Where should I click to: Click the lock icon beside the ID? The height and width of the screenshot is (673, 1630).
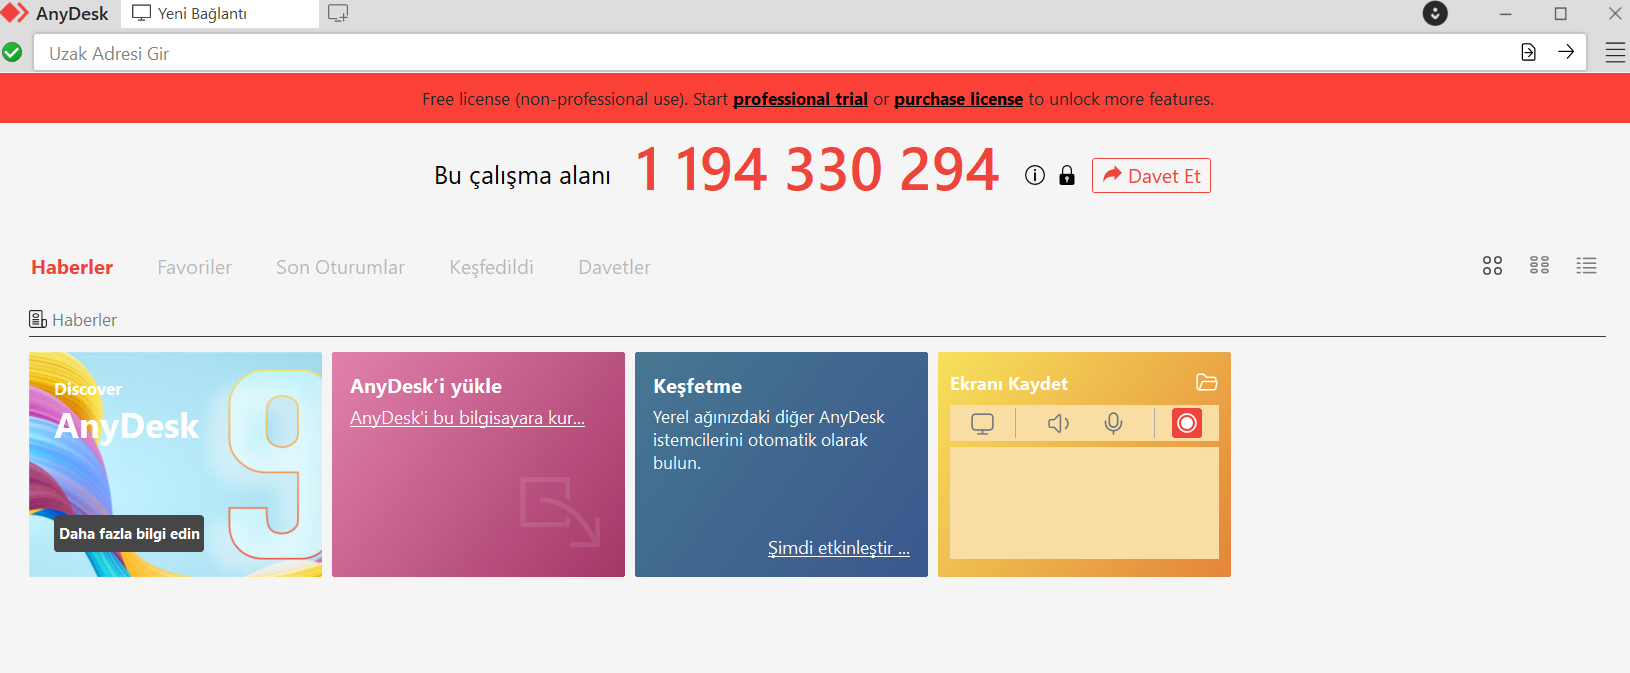pos(1067,176)
